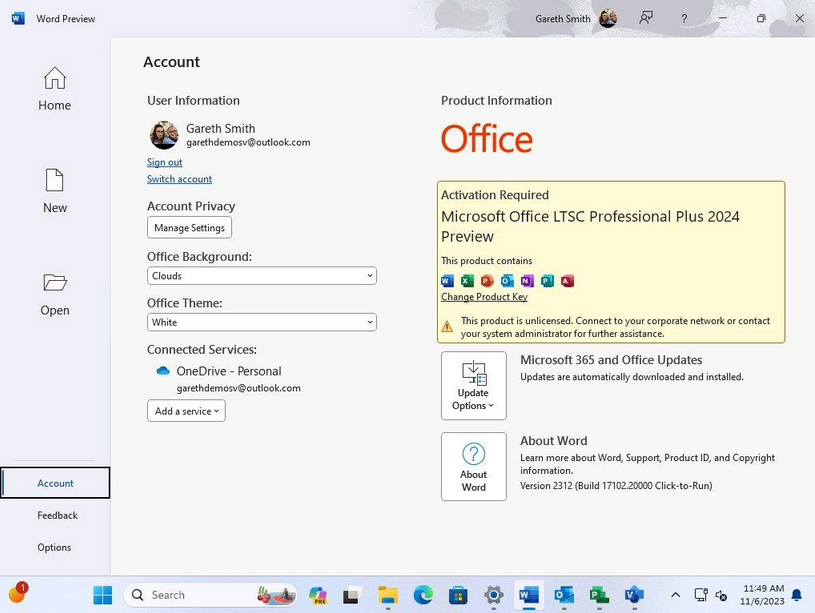Click the Version 2312 build text
Screen dimensions: 815x613
click(x=616, y=486)
